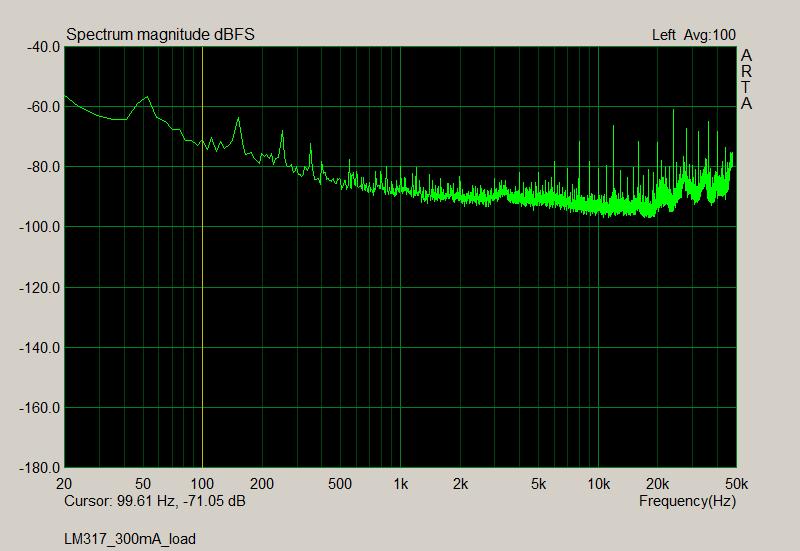Image resolution: width=800 pixels, height=551 pixels.
Task: Click the 200 frequency axis label
Action: [x=262, y=483]
